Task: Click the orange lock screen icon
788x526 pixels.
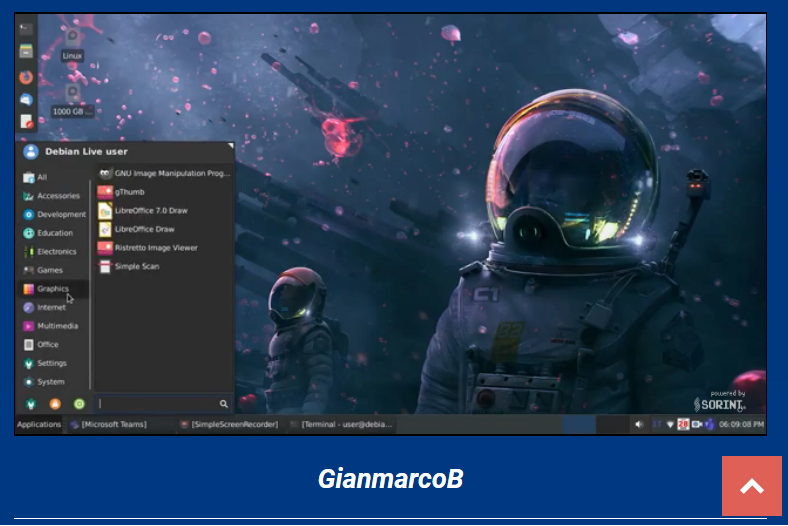Action: 55,404
